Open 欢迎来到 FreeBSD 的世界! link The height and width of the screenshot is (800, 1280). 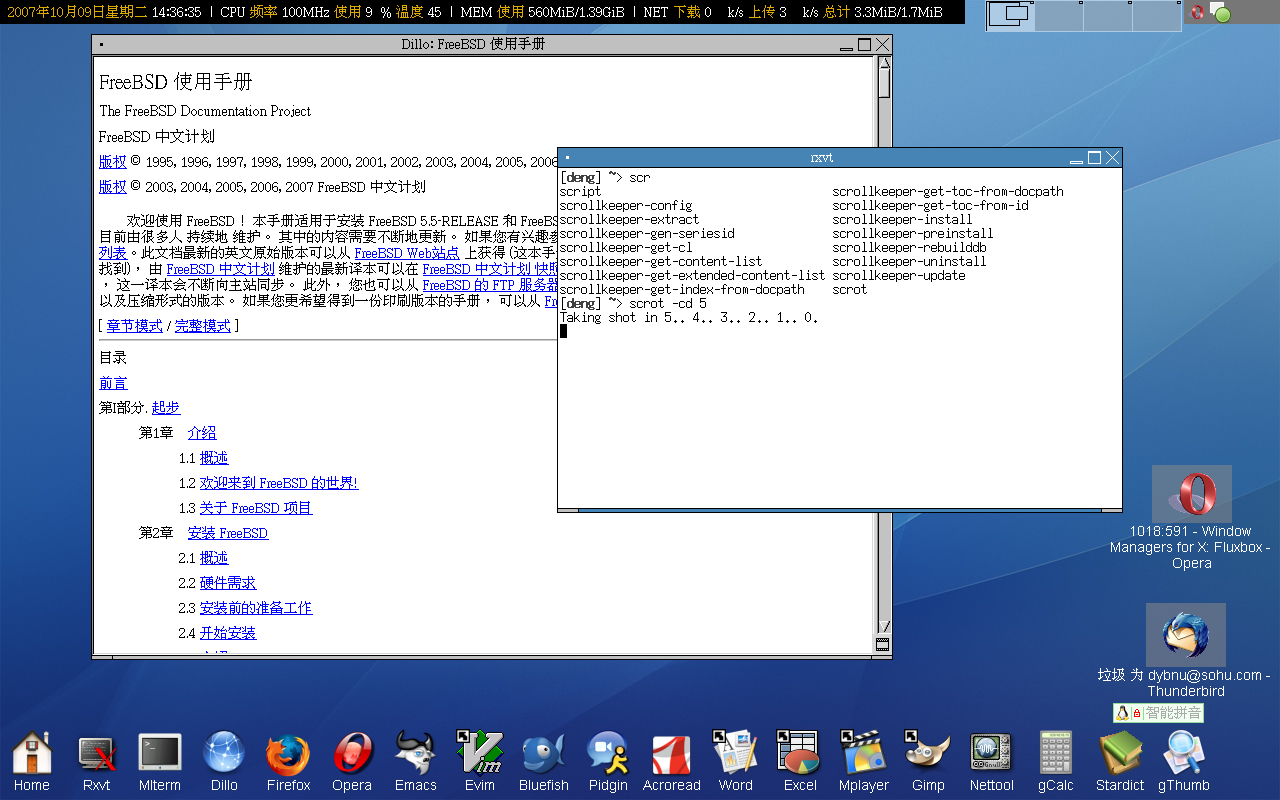[279, 483]
